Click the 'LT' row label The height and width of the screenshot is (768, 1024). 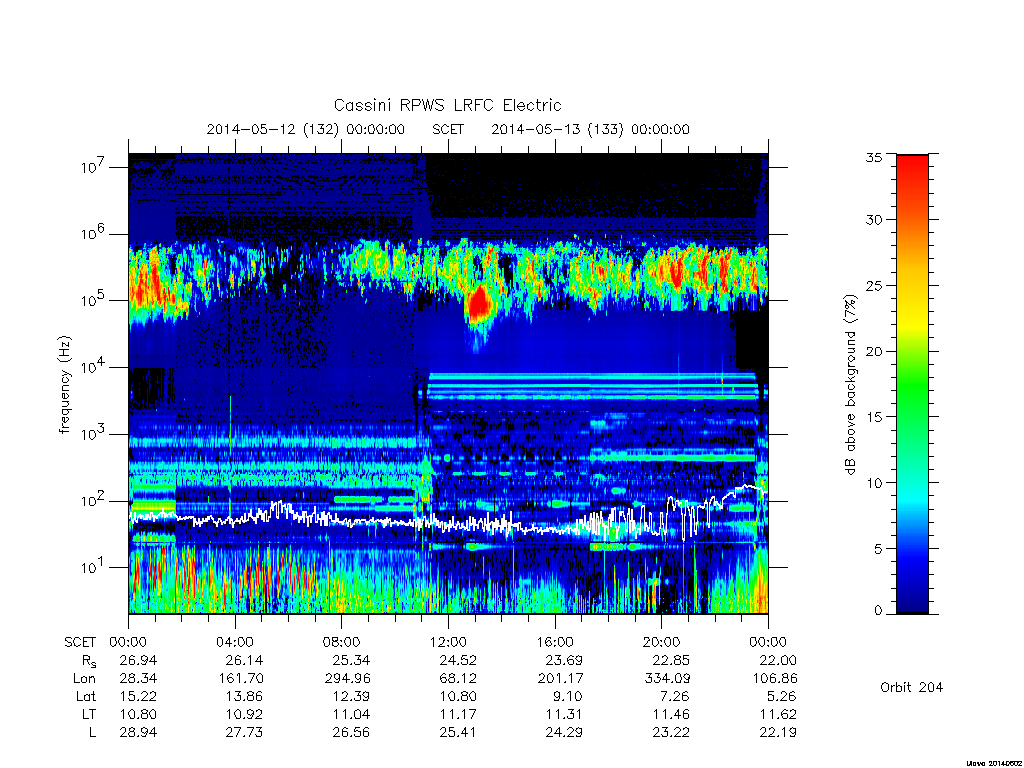(x=89, y=714)
